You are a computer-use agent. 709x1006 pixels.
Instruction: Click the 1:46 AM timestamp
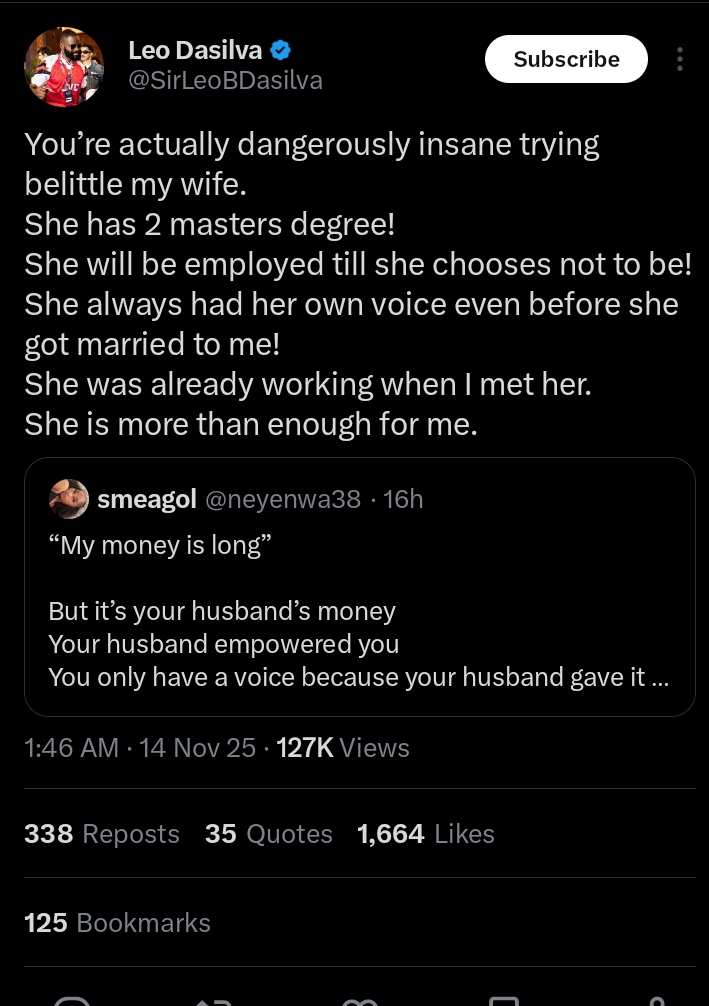click(71, 747)
